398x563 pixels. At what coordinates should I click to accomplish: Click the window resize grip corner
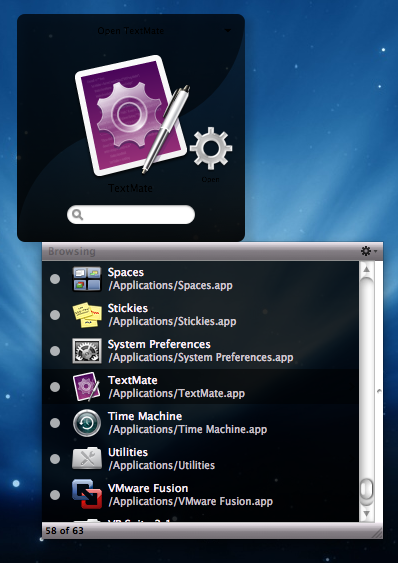(376, 533)
